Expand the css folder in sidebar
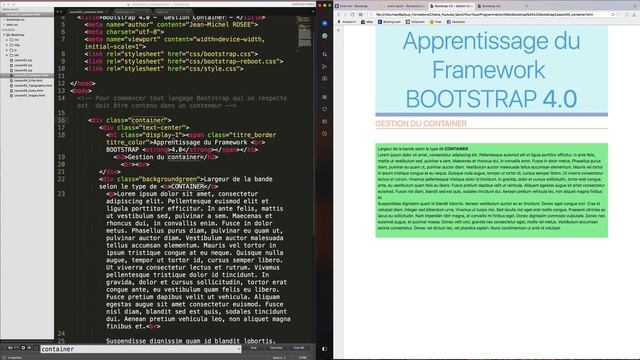Image resolution: width=640 pixels, height=360 pixels. [7, 40]
